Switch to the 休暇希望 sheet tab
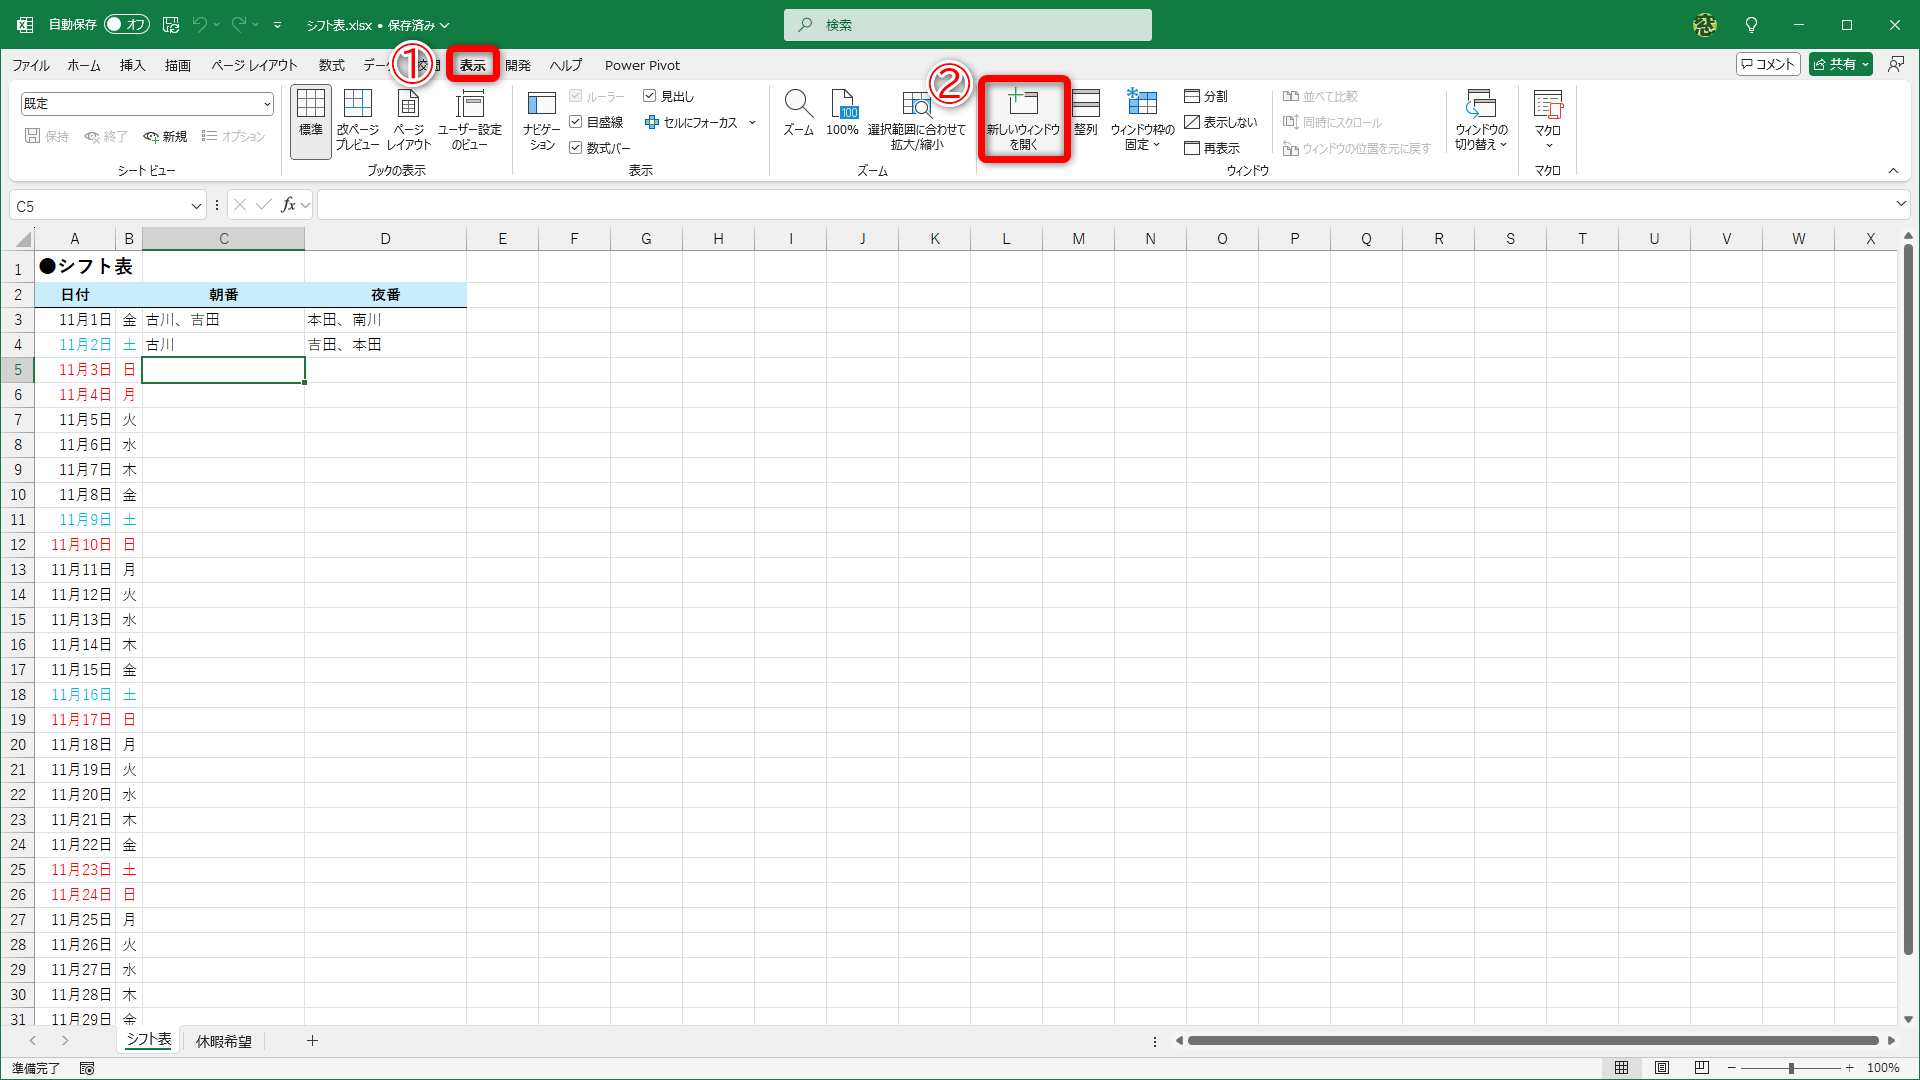The height and width of the screenshot is (1080, 1920). coord(223,1041)
